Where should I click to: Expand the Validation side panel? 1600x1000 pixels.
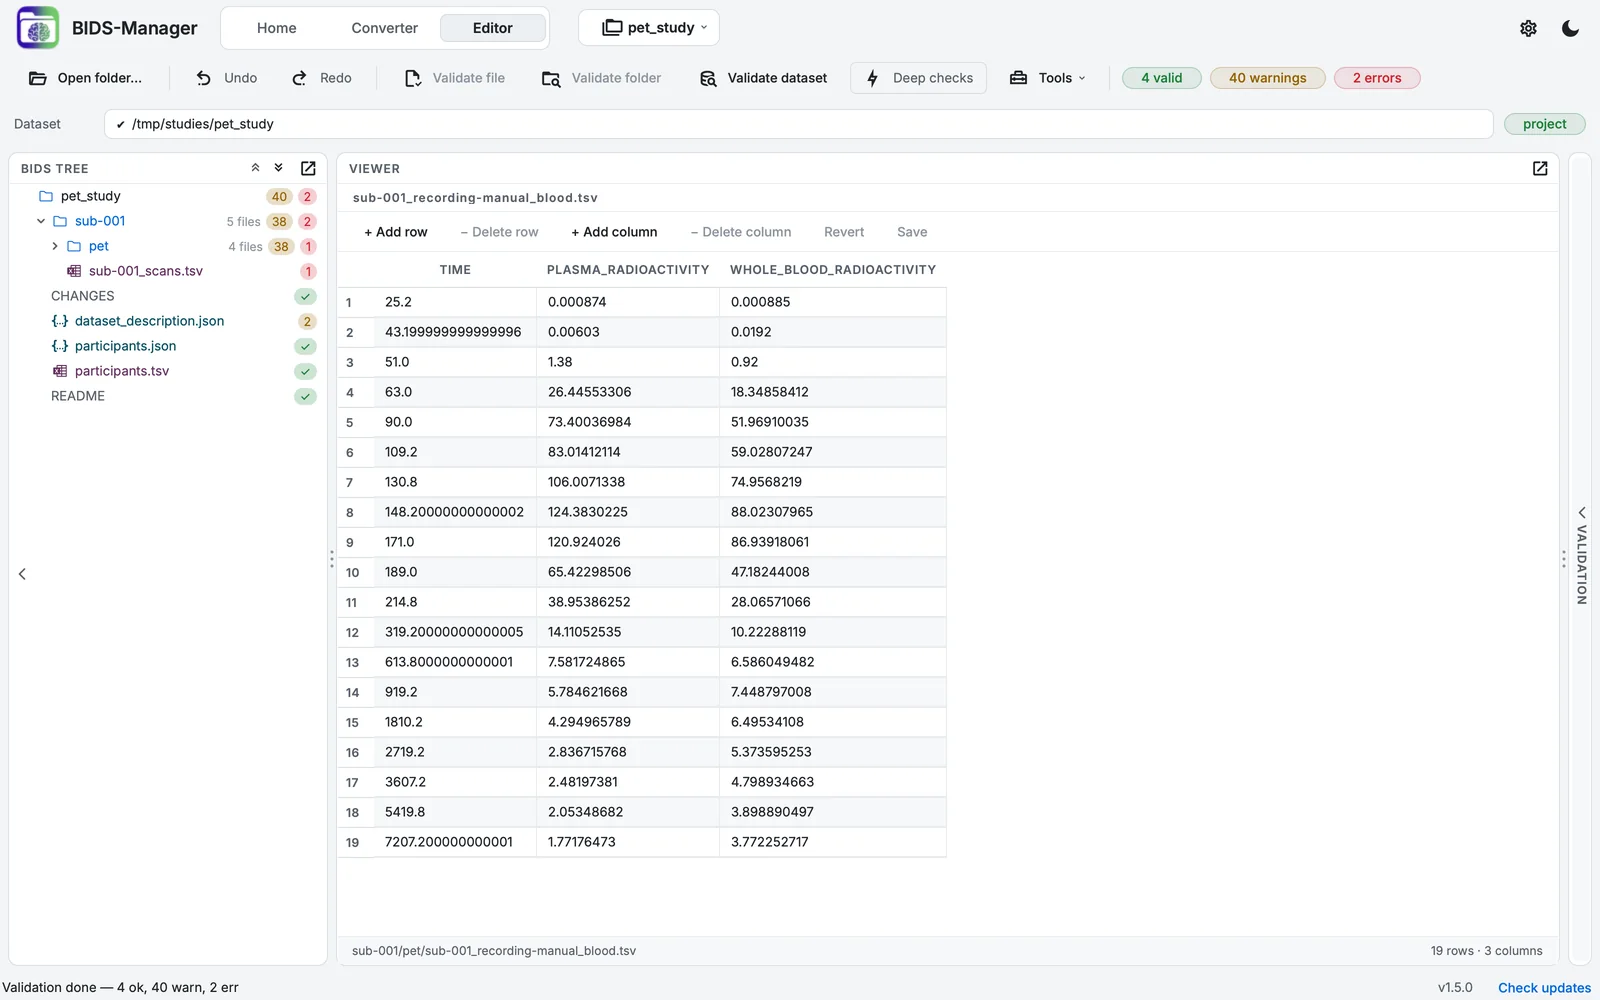click(1581, 556)
